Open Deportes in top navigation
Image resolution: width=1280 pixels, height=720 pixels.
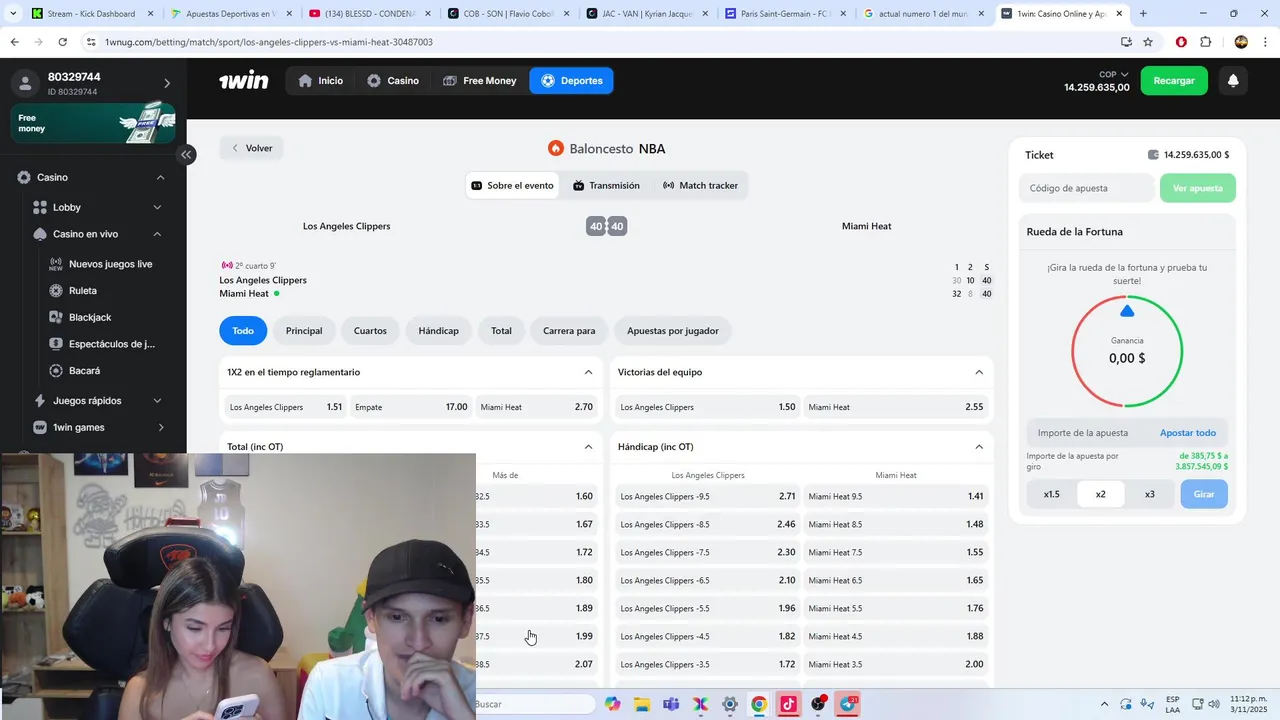[x=571, y=81]
